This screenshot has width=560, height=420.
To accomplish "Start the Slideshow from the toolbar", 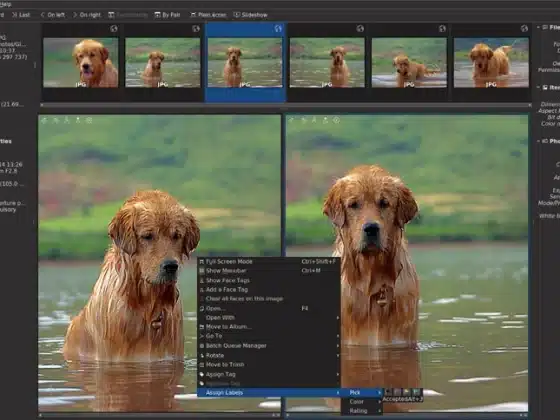I will pos(250,15).
